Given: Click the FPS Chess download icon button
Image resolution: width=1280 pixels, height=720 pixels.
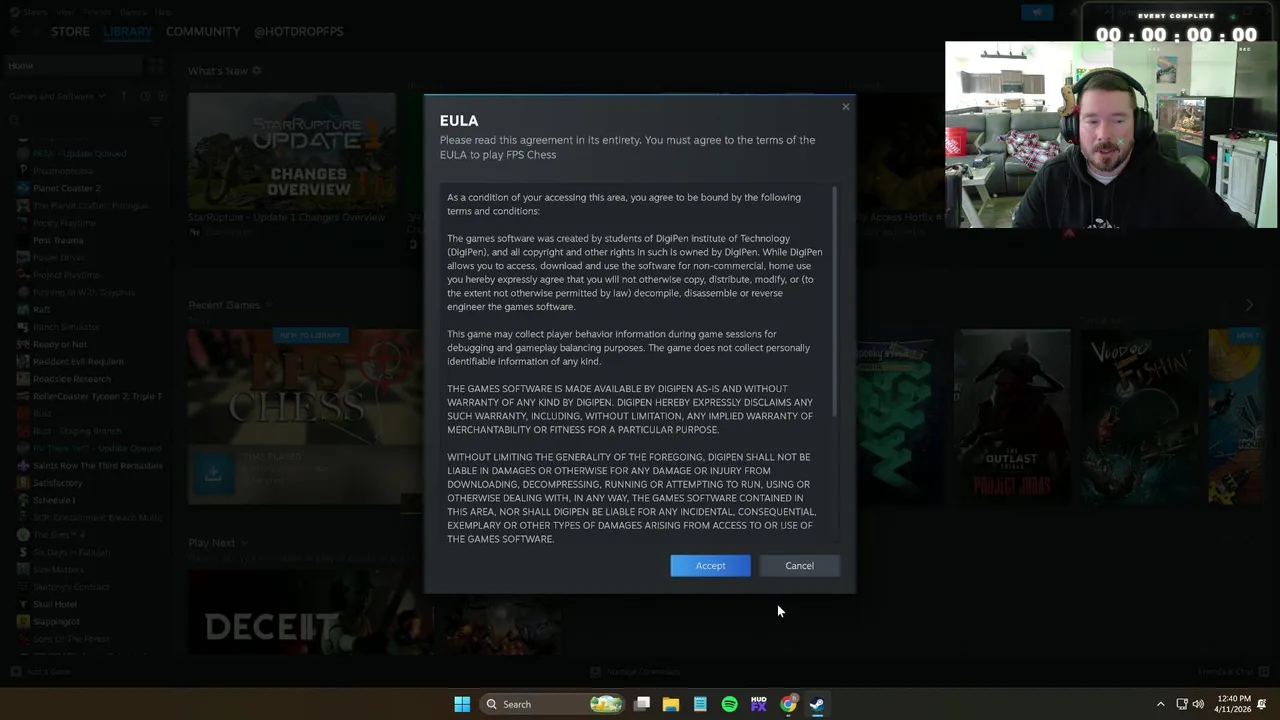Looking at the screenshot, I should point(213,474).
